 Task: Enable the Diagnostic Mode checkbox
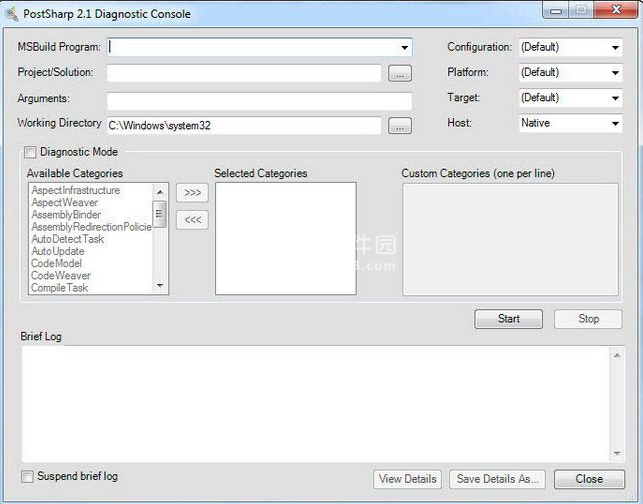(30, 153)
